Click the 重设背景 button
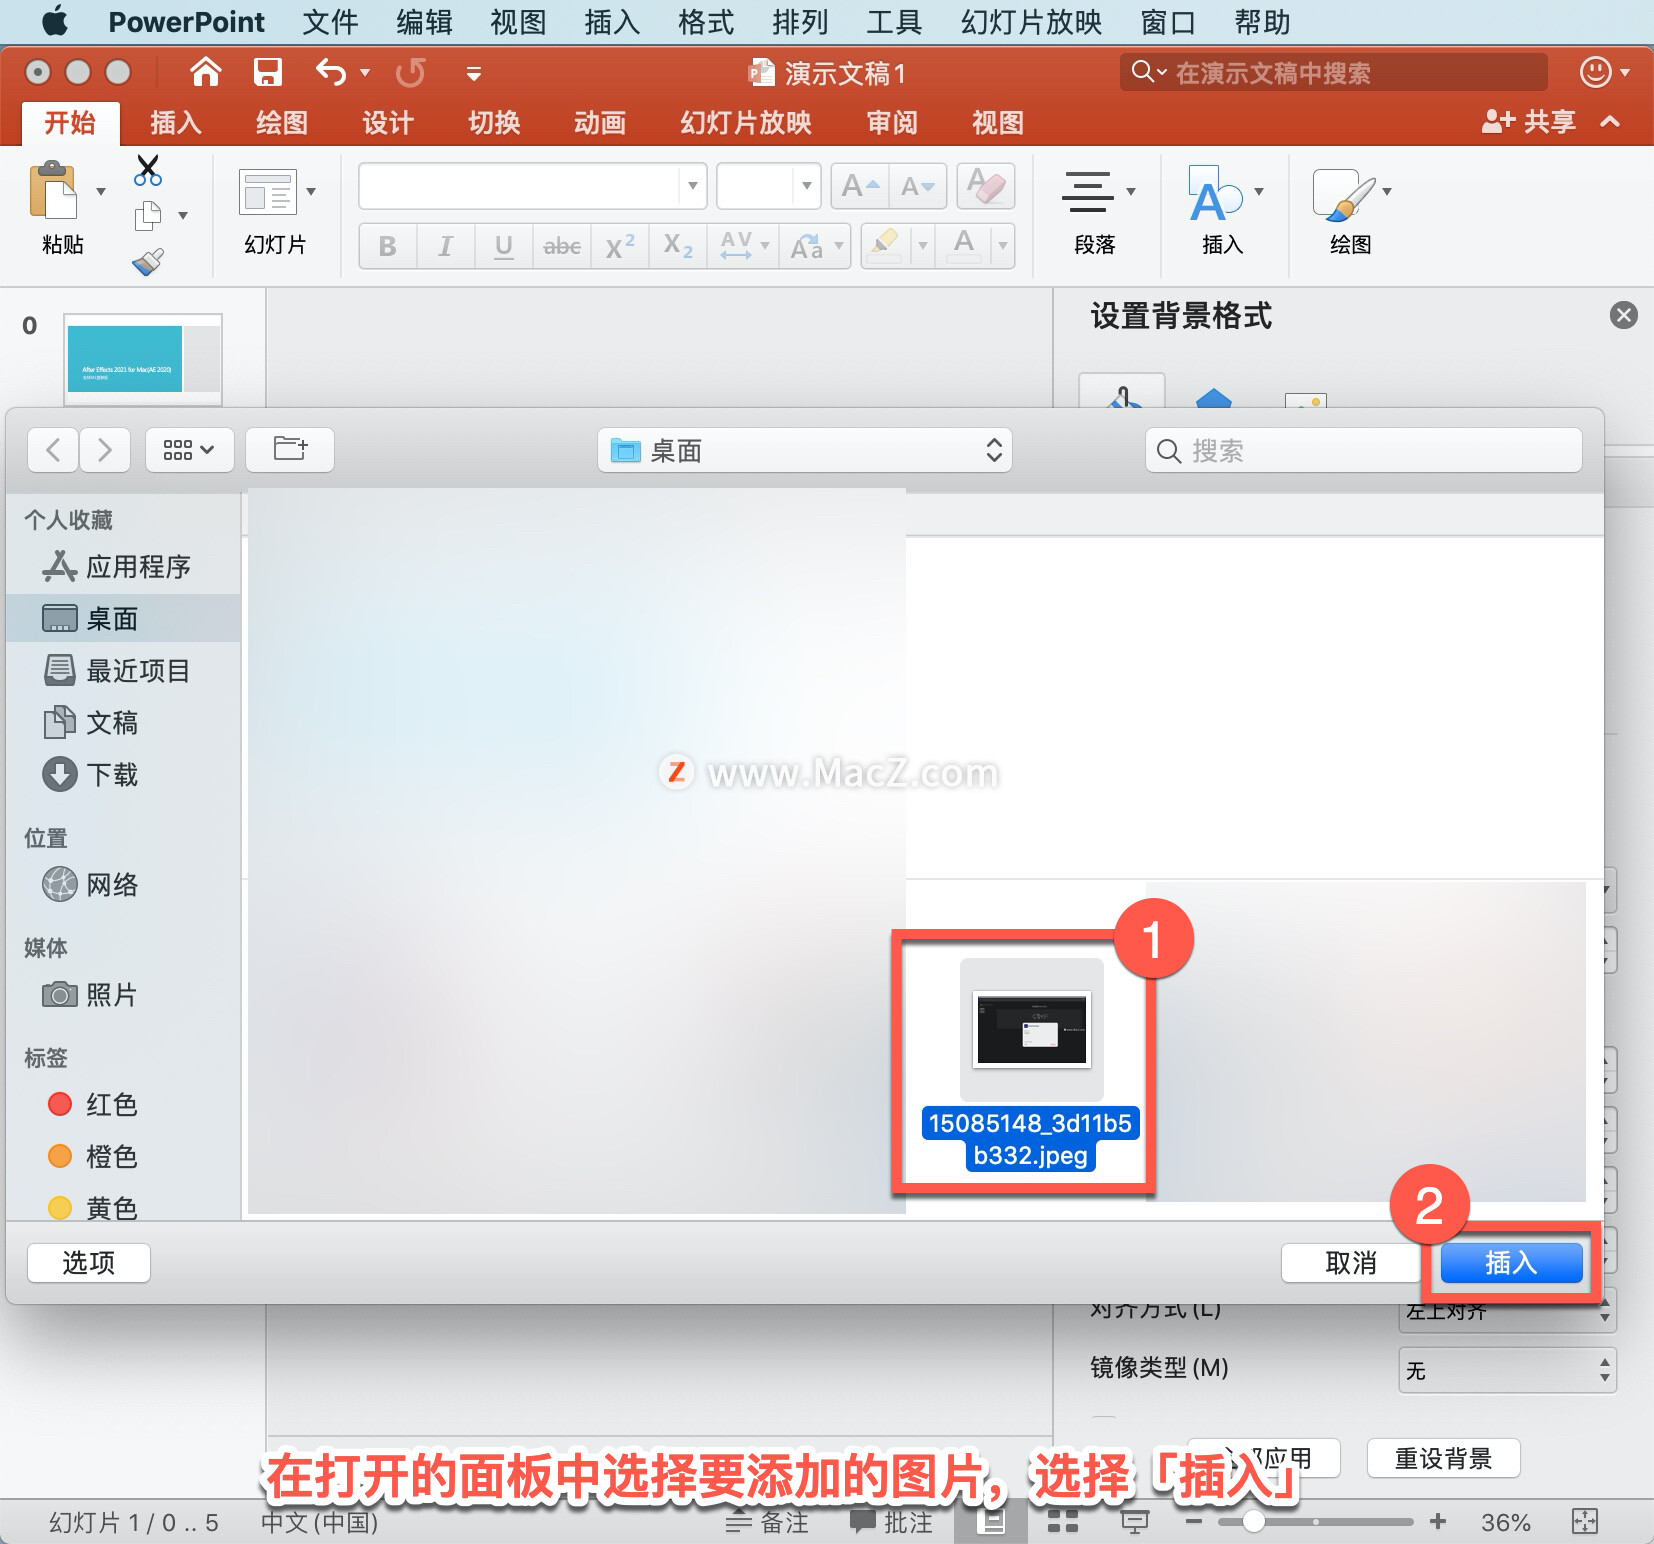1654x1544 pixels. [x=1443, y=1458]
